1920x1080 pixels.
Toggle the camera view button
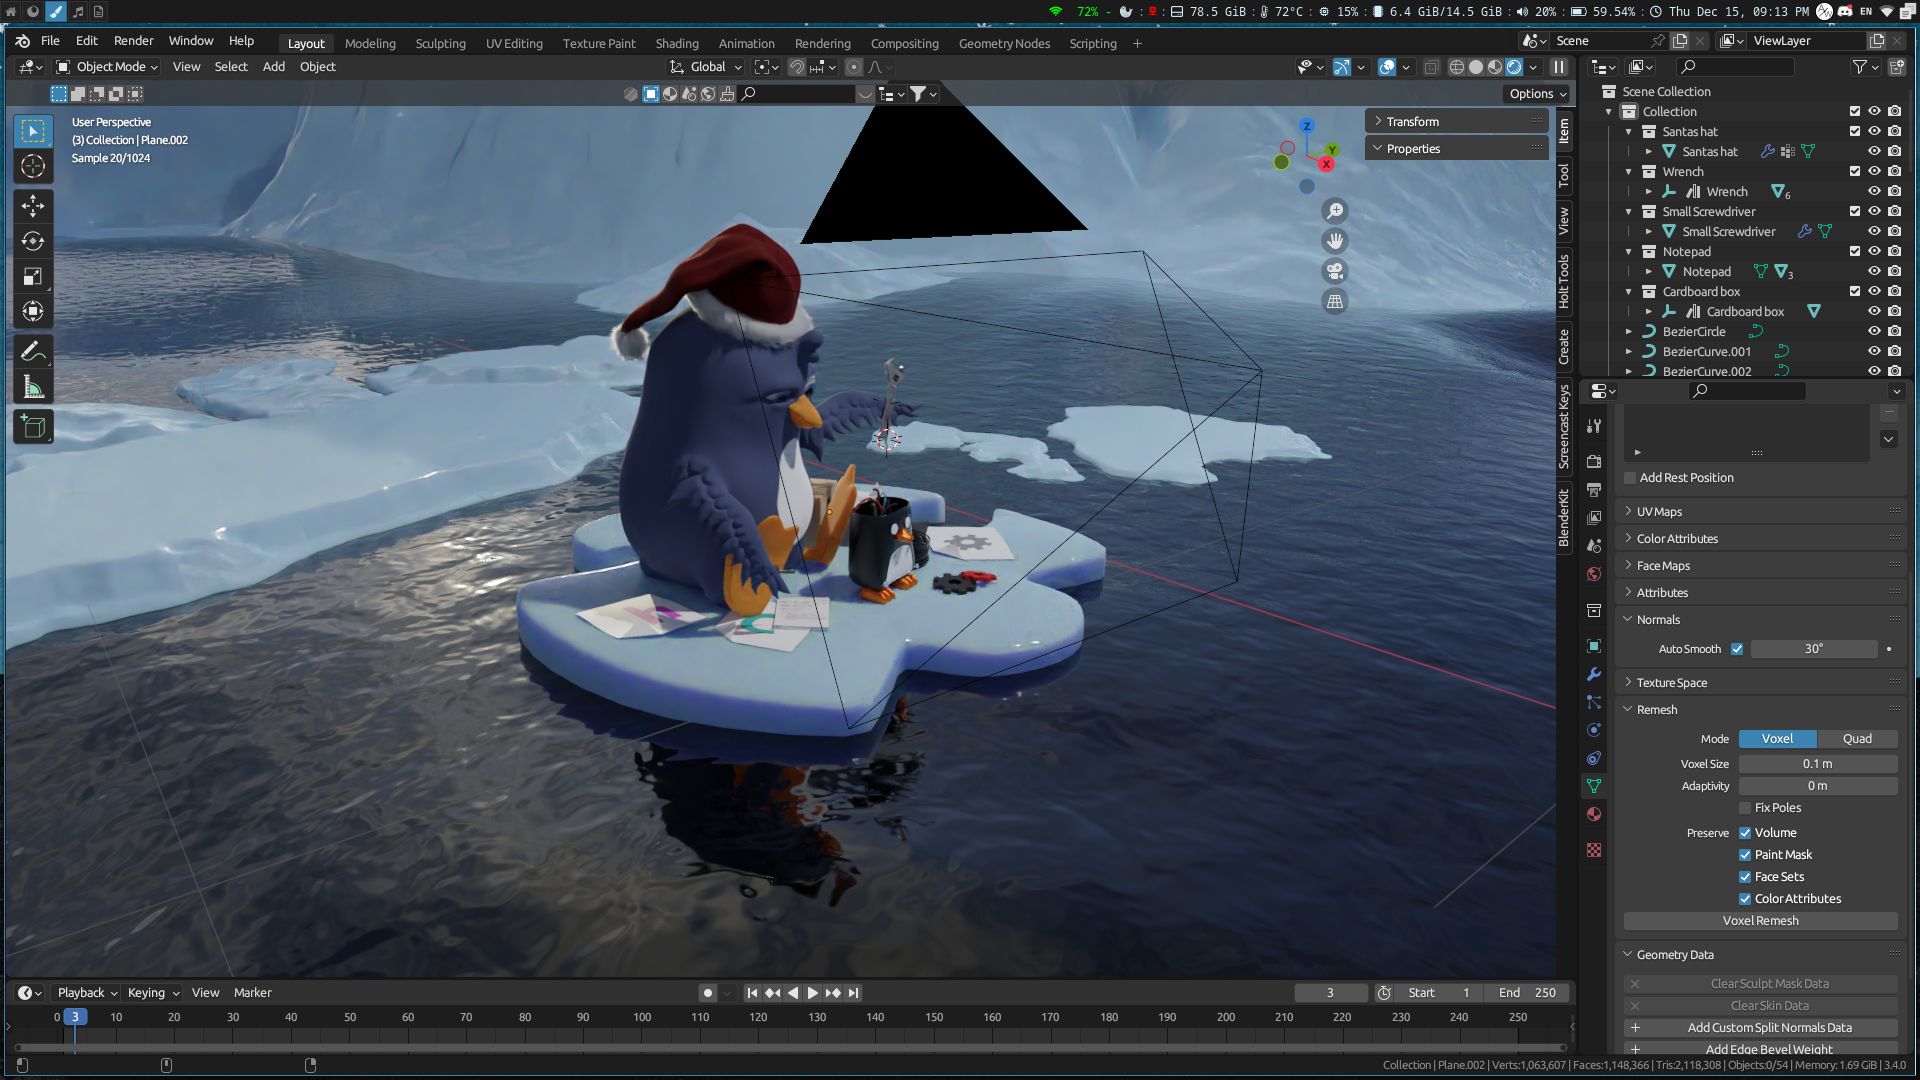pyautogui.click(x=1334, y=271)
